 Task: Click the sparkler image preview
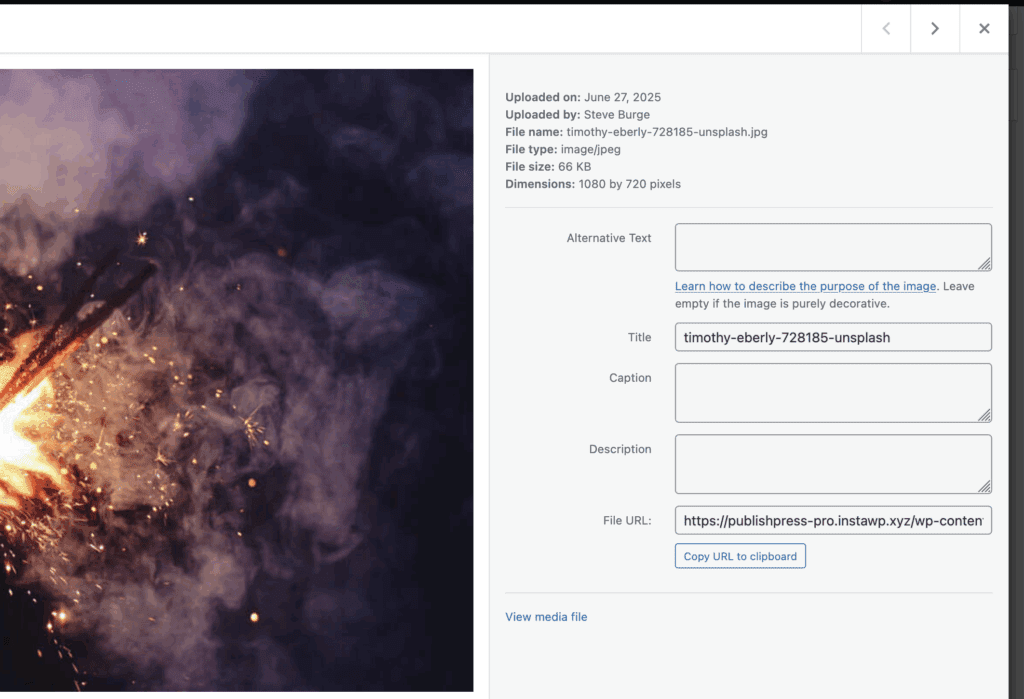[x=236, y=380]
